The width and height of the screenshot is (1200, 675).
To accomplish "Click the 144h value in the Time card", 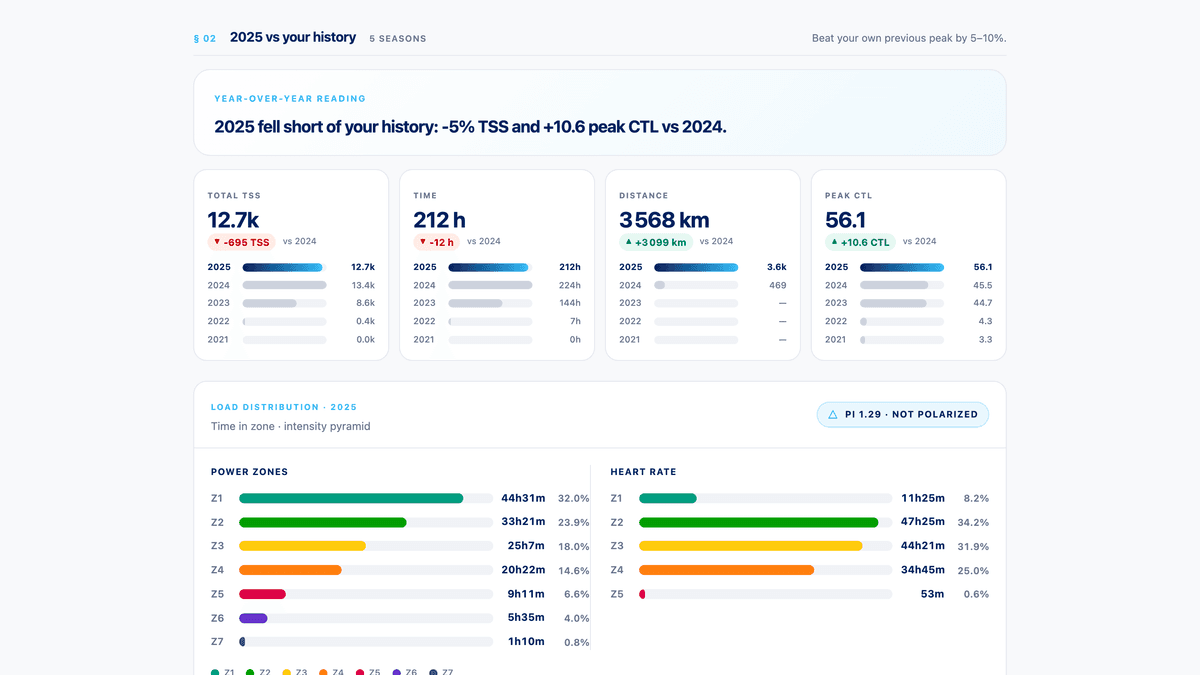I will [x=570, y=303].
